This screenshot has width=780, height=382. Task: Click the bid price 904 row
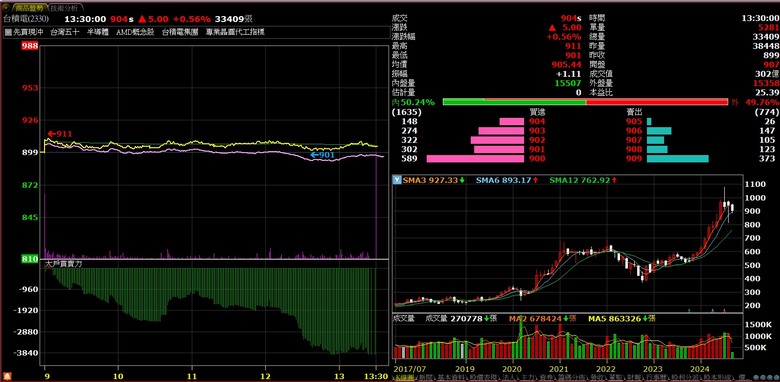(x=537, y=121)
